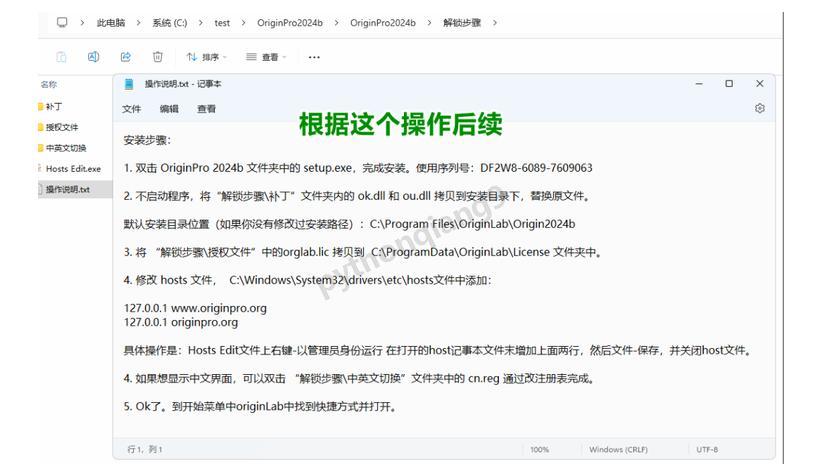
Task: Minimize the Notepad window
Action: coord(699,83)
